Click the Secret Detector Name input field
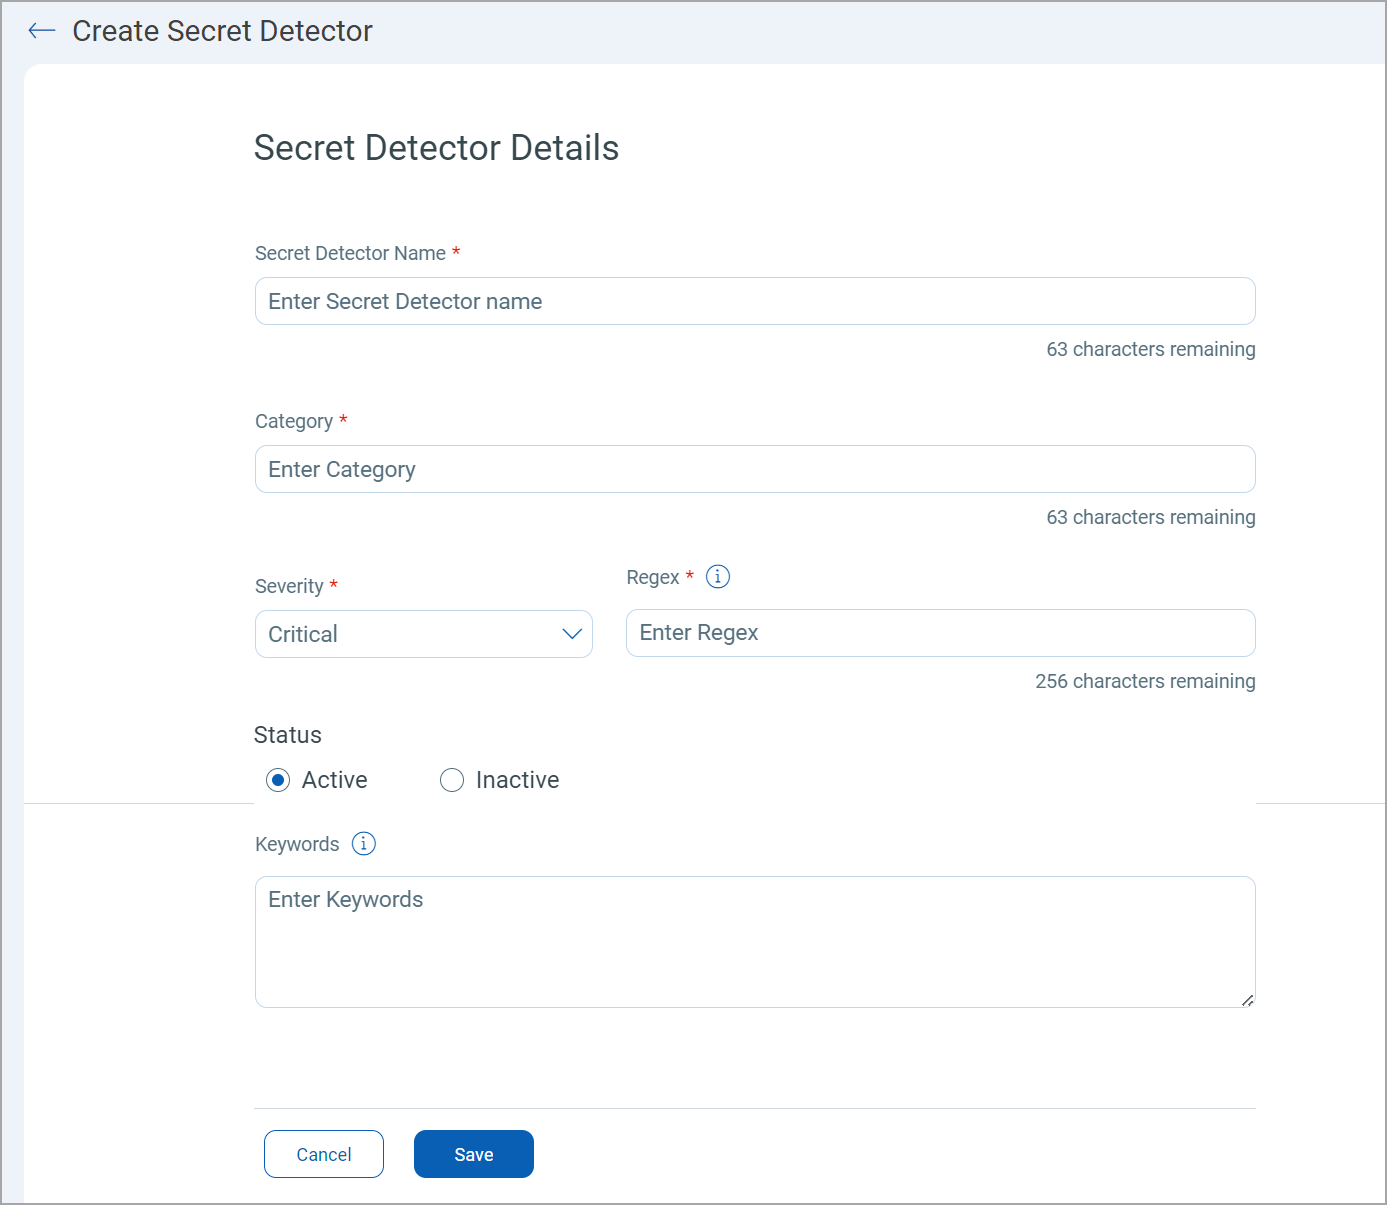The height and width of the screenshot is (1205, 1387). pos(755,301)
